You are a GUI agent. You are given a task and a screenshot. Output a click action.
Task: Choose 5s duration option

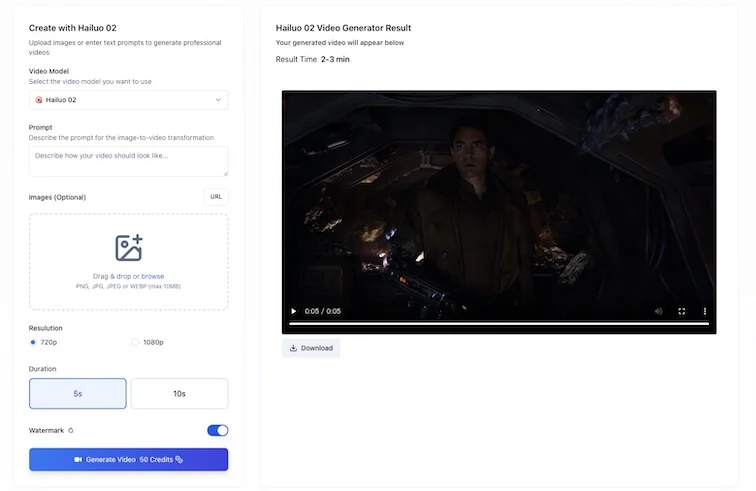[x=78, y=394]
